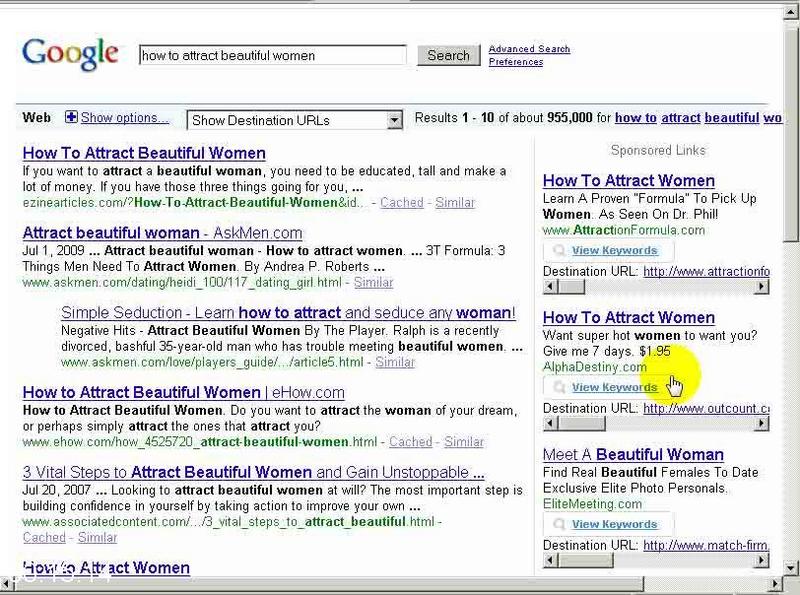Click page horizontal scrollbar right arrow
Image resolution: width=800 pixels, height=595 pixels.
coord(774,583)
